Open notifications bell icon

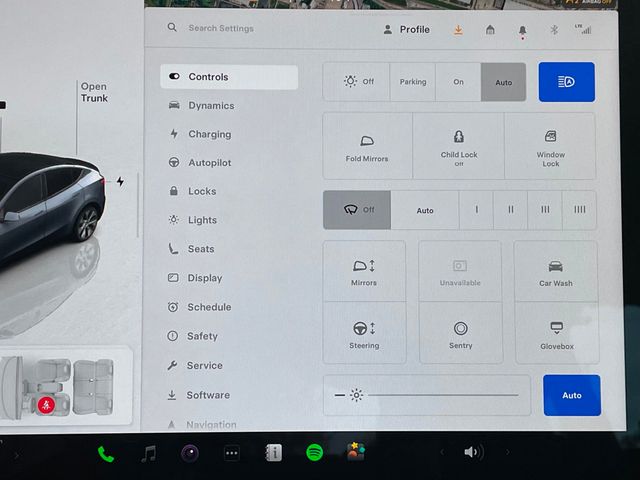pyautogui.click(x=522, y=31)
